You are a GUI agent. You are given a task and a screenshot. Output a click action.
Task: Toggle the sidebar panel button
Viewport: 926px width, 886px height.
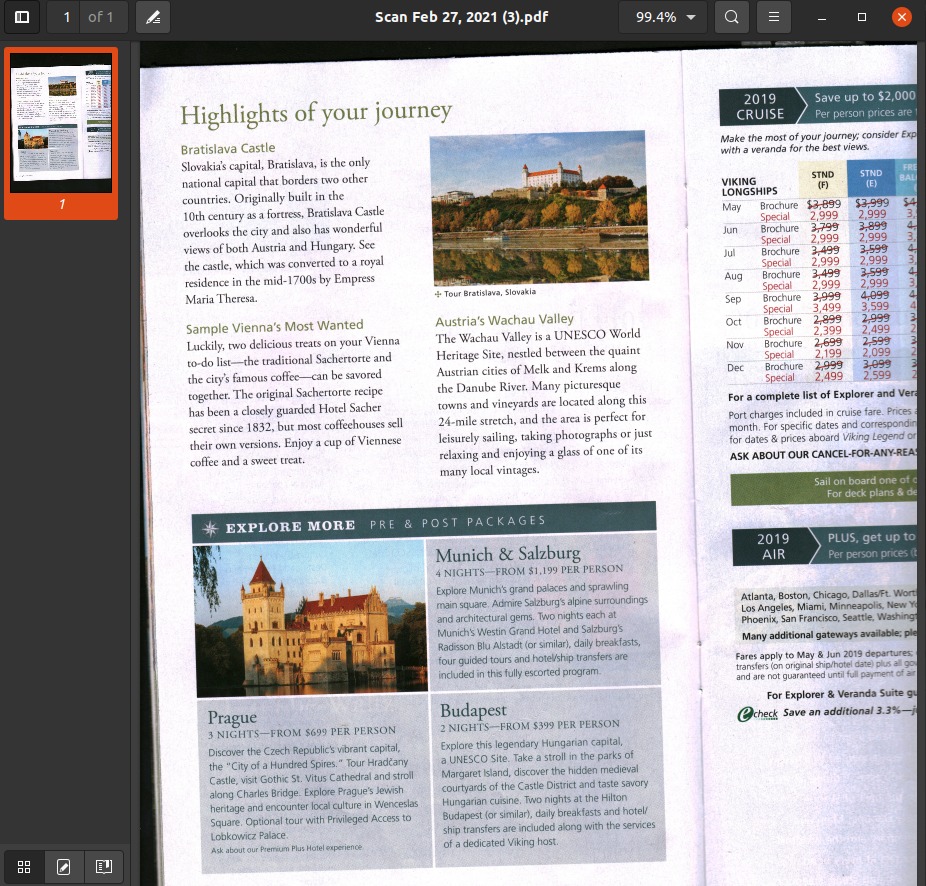tap(22, 17)
